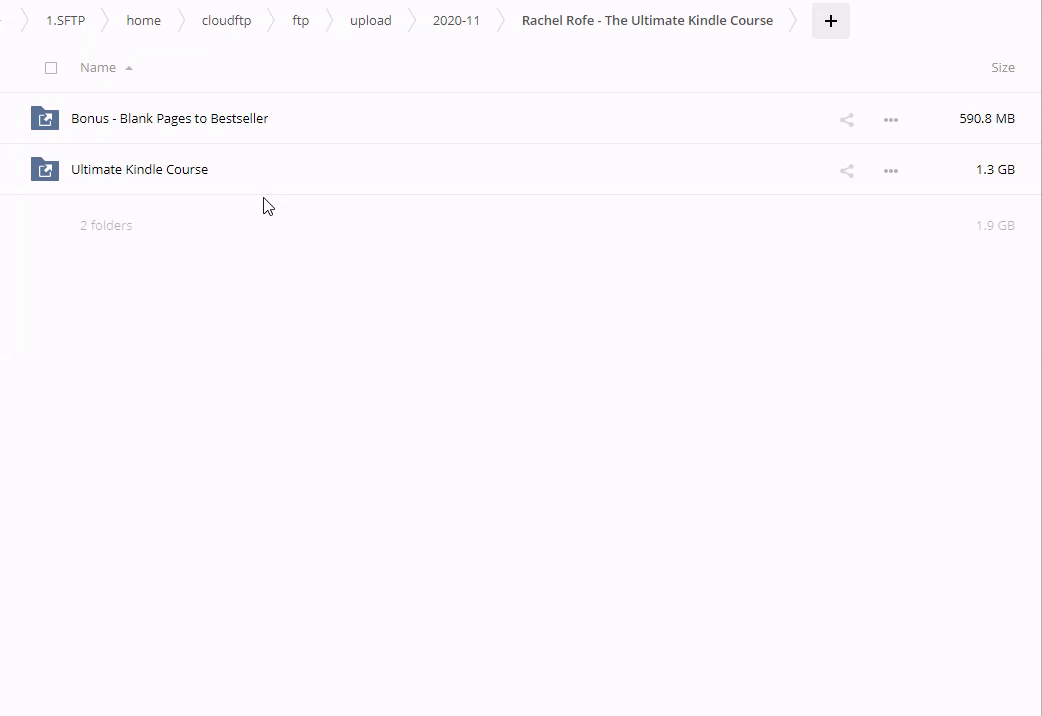Return to the upload breadcrumb folder
The height and width of the screenshot is (716, 1042).
click(x=370, y=21)
